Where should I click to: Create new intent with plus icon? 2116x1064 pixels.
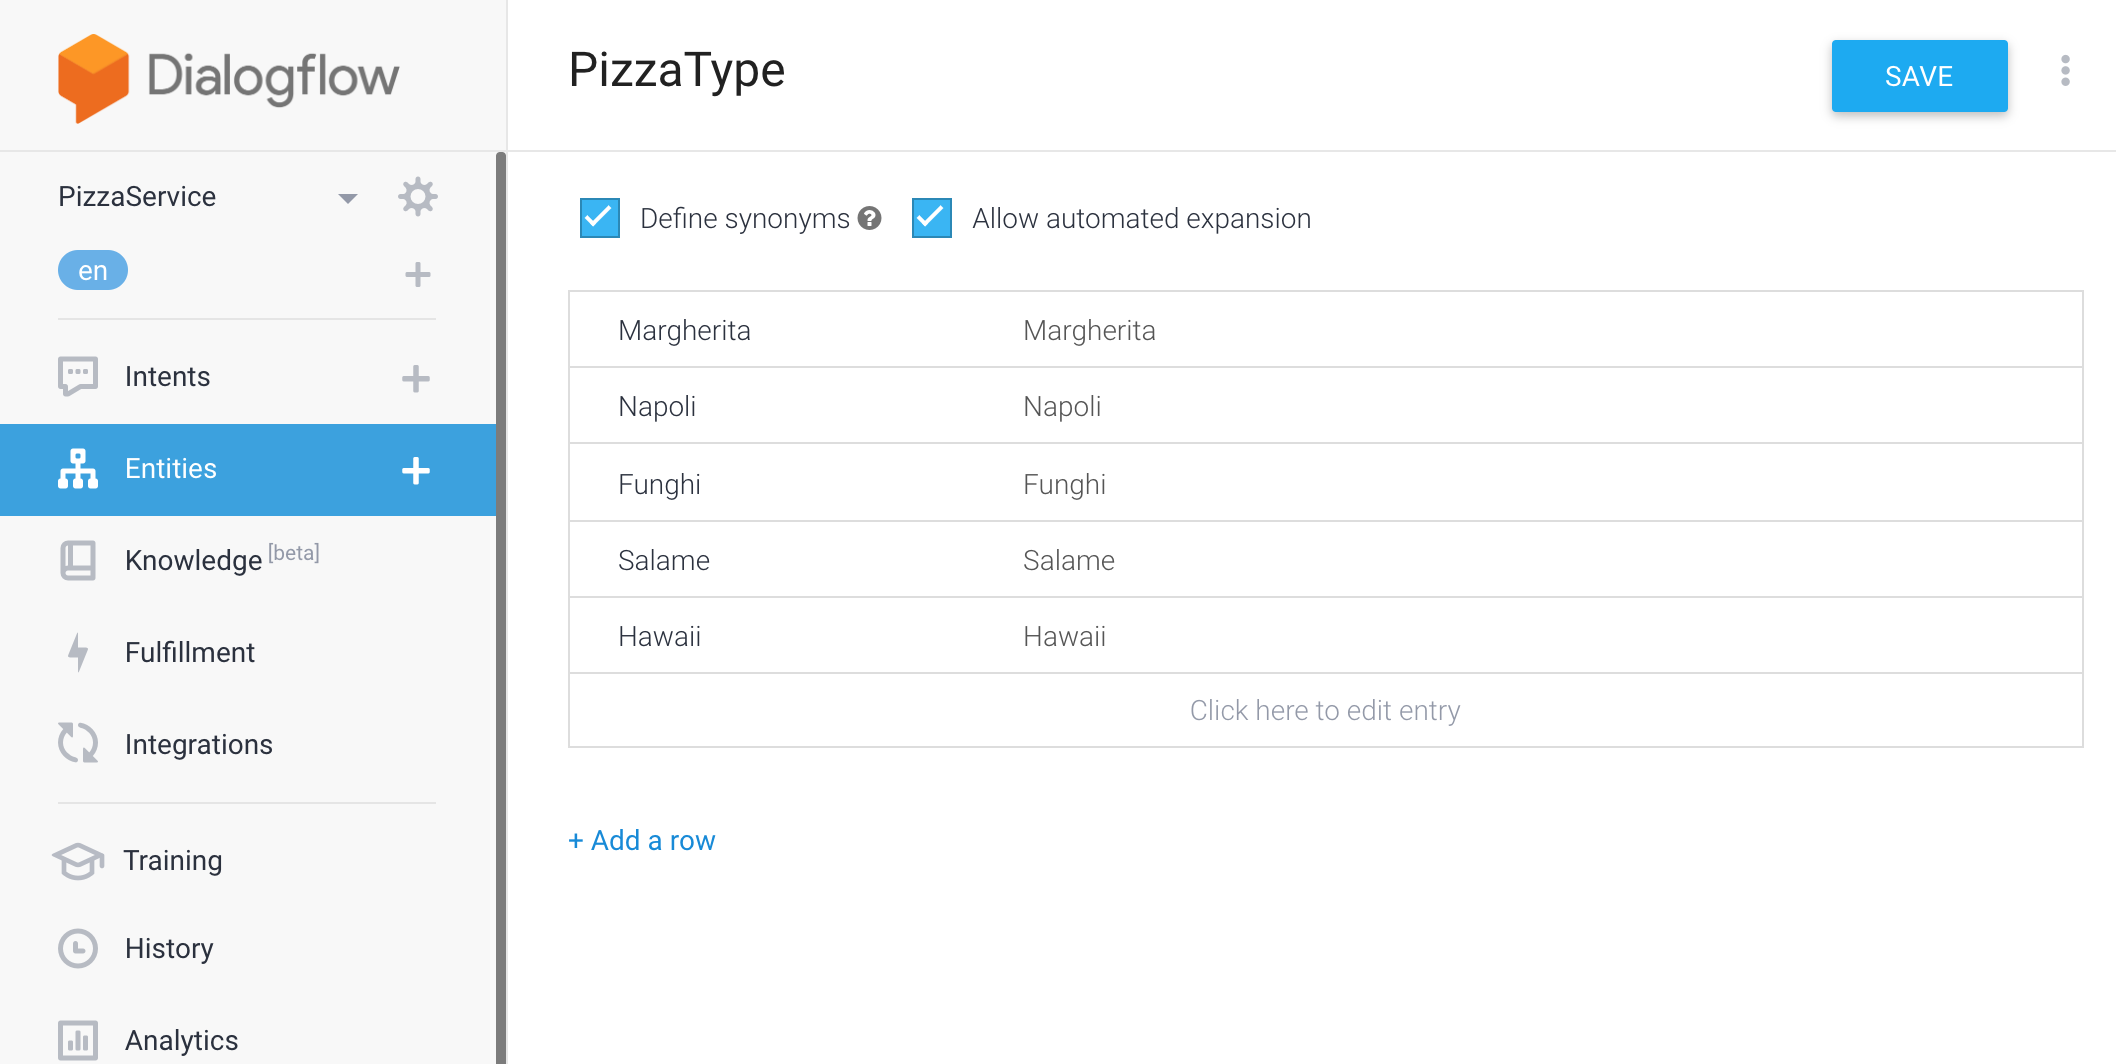[x=416, y=378]
